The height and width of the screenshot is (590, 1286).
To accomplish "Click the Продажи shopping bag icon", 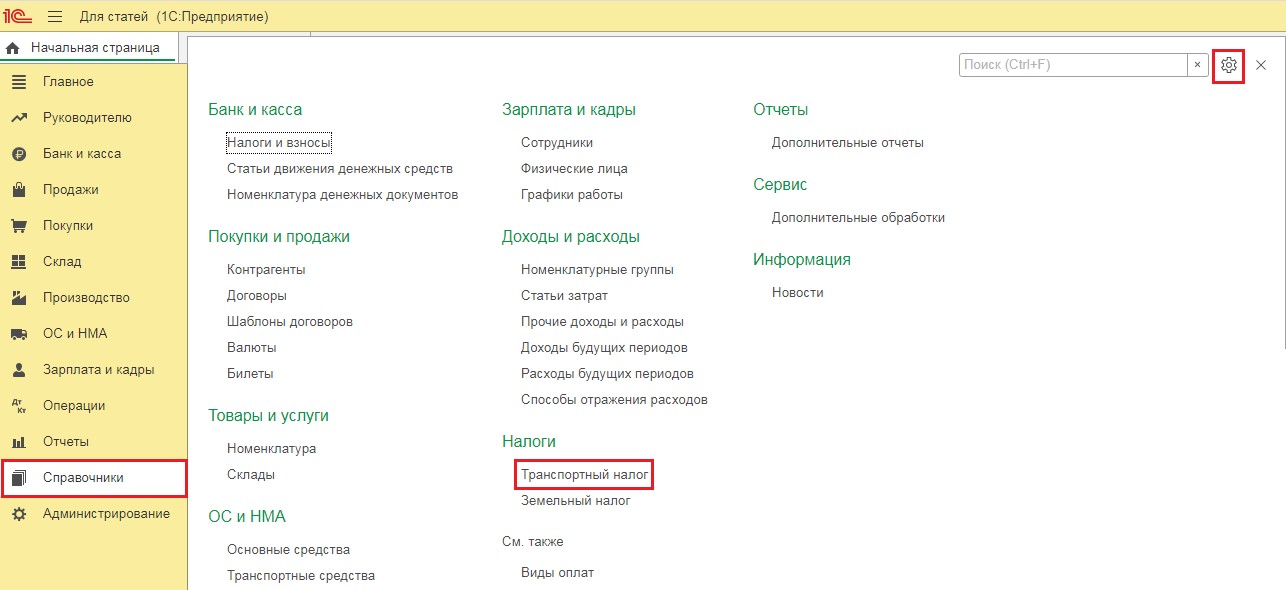I will pos(18,190).
